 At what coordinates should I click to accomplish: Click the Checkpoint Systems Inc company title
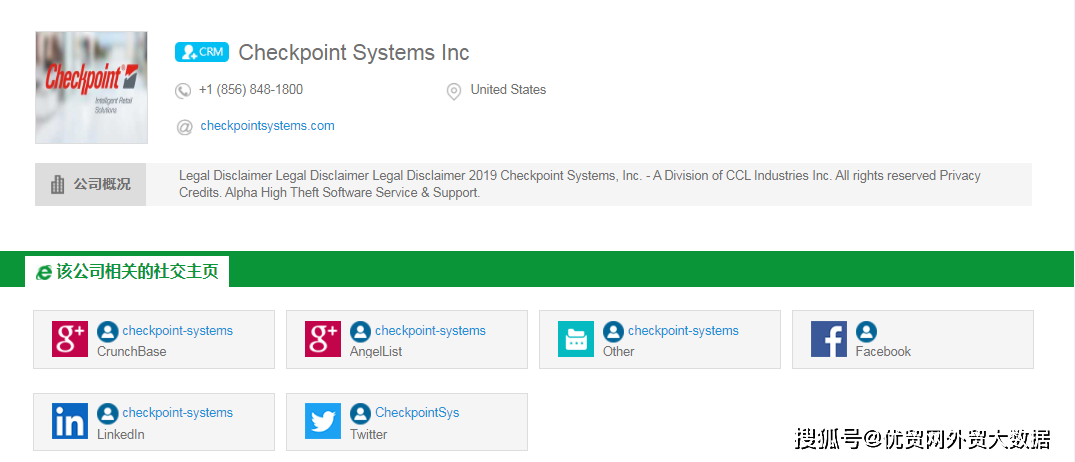(354, 52)
